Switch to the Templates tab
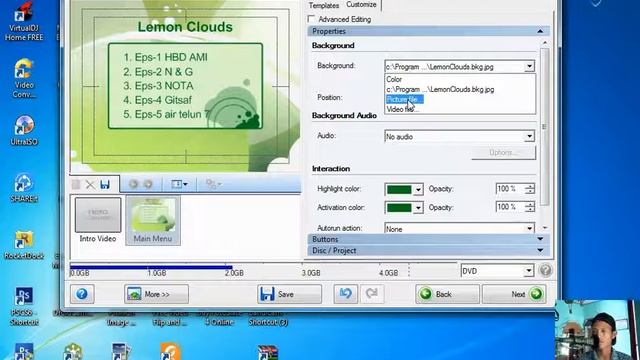Screen dimensions: 640x360 click(324, 5)
